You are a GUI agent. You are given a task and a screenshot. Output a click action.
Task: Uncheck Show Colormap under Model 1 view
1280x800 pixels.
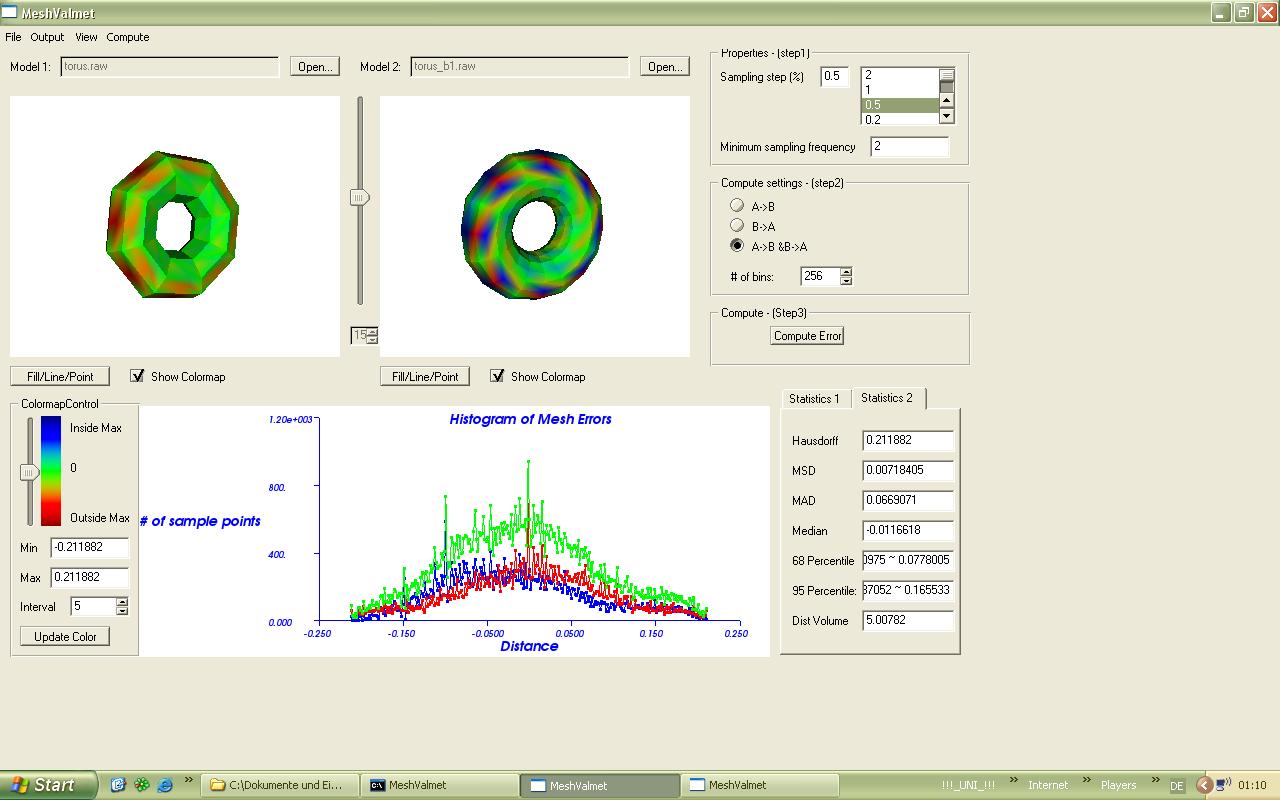point(137,376)
